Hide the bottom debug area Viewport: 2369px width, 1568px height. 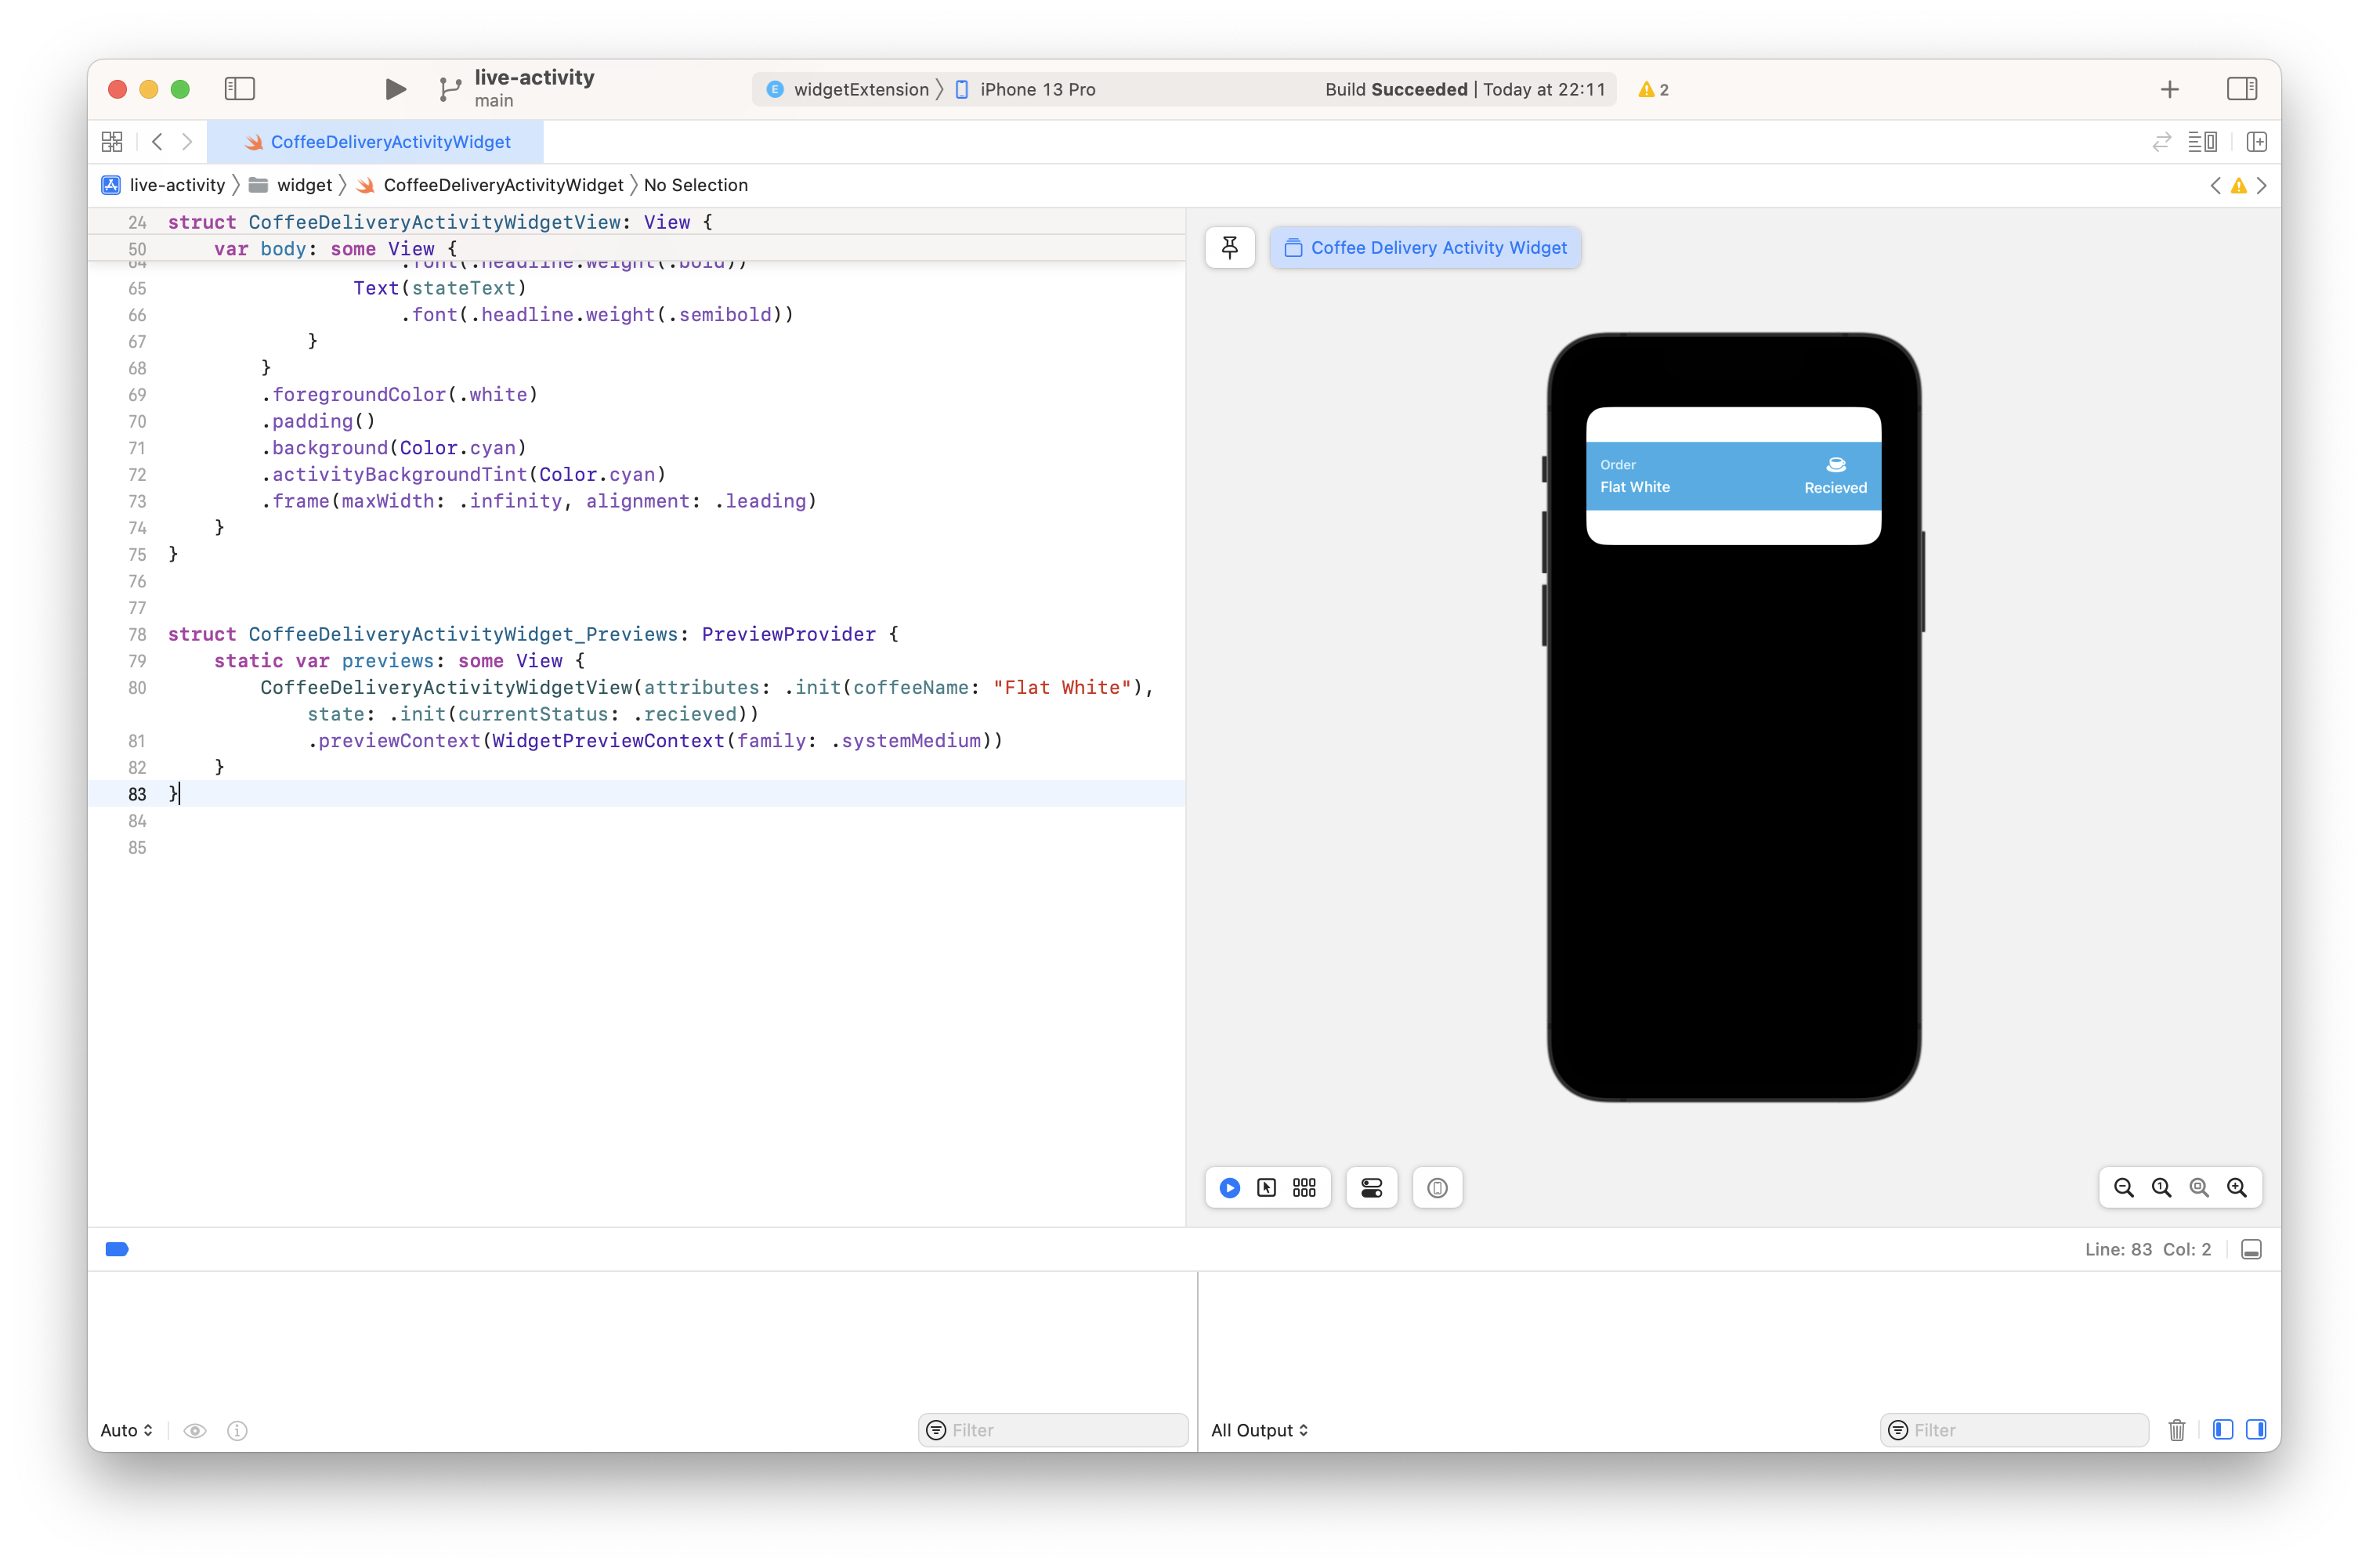[2251, 1249]
